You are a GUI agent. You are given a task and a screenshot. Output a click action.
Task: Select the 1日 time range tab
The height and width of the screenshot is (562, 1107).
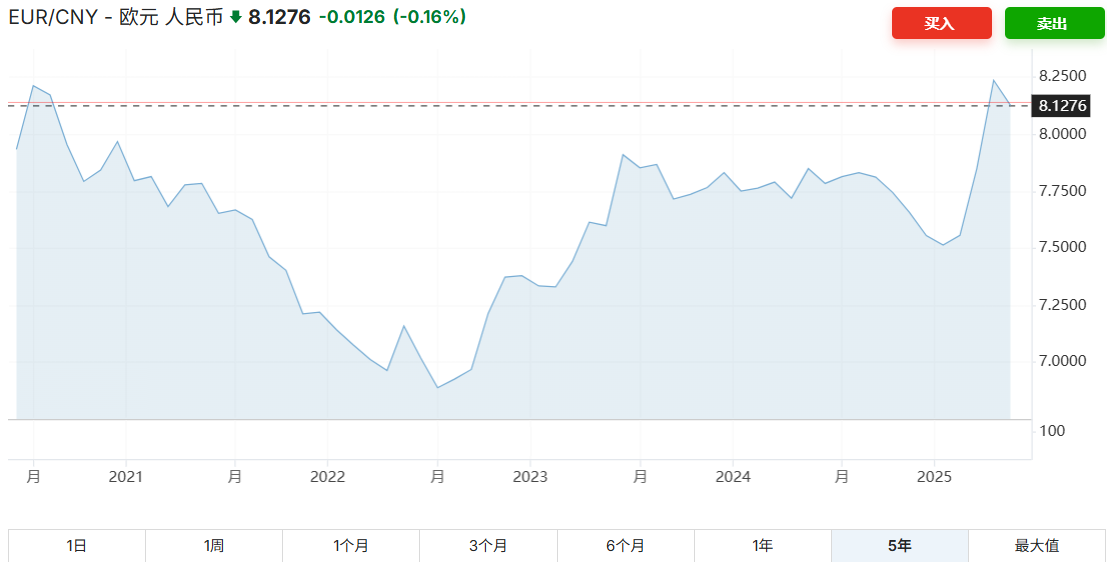coord(77,546)
